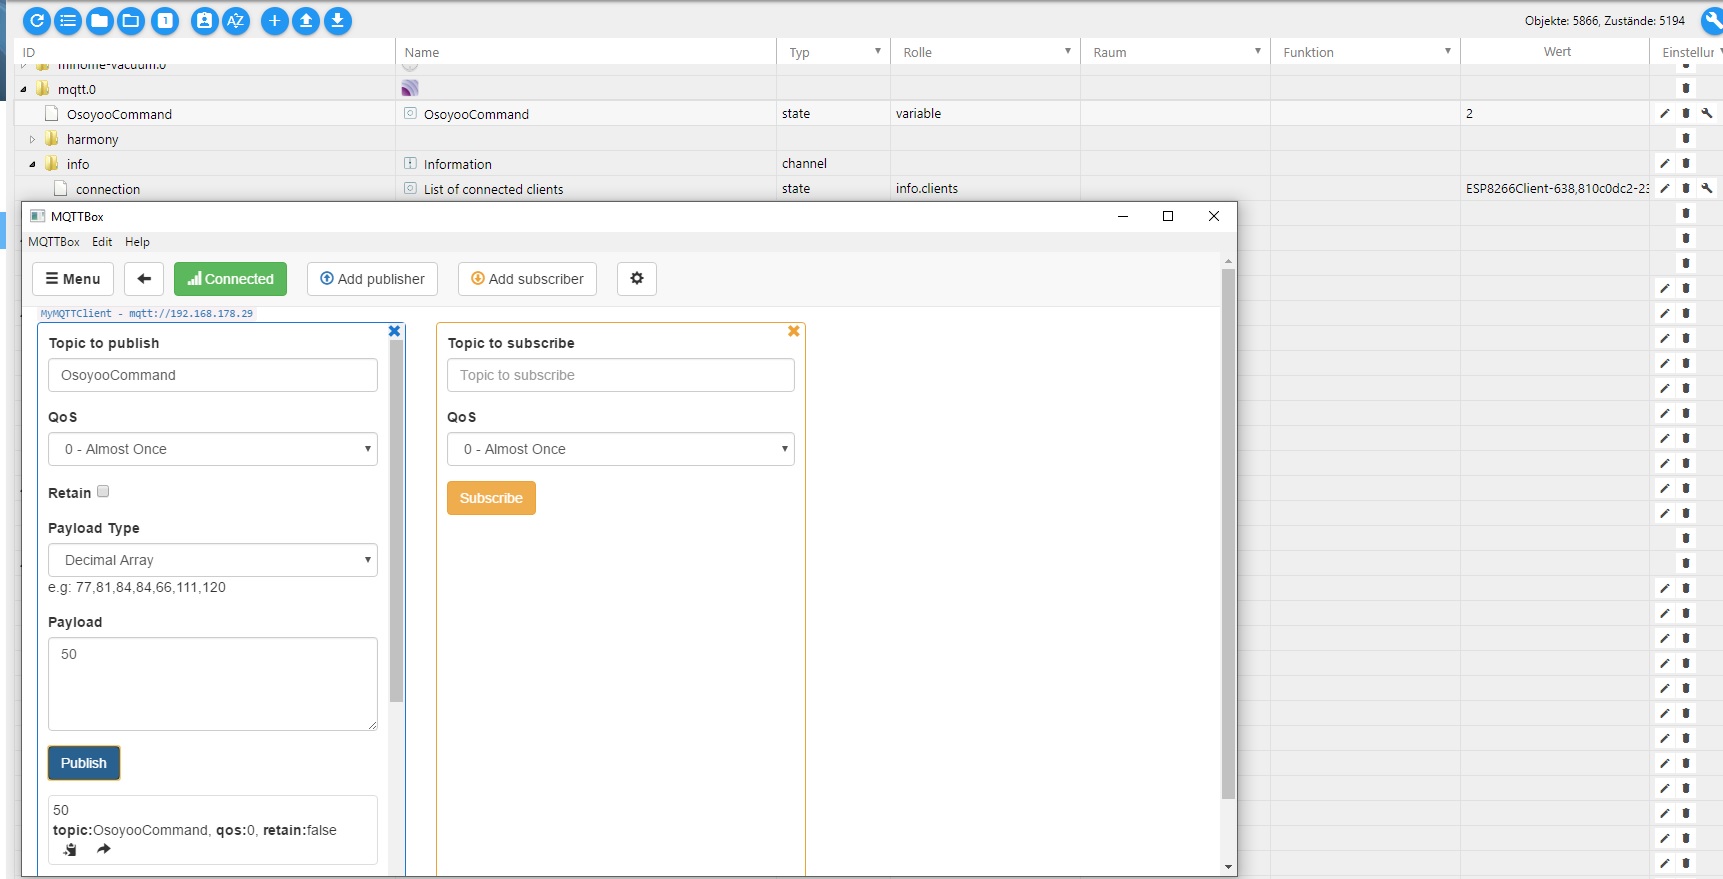Delete the info channel object
This screenshot has width=1723, height=879.
(x=1686, y=163)
